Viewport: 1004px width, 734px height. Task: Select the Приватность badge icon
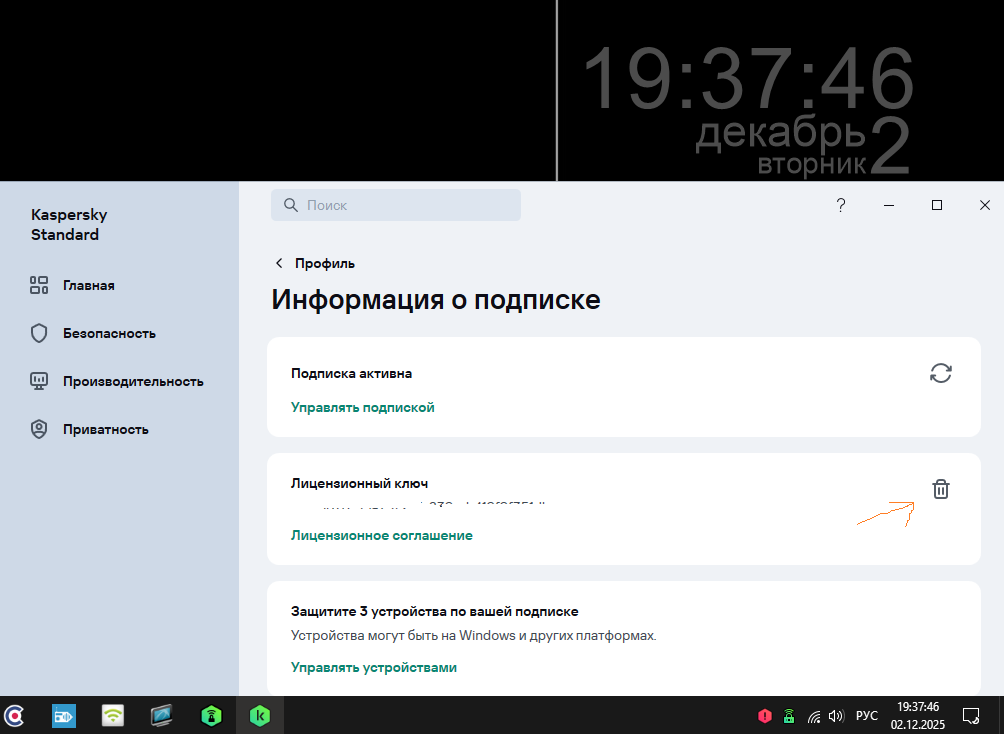click(39, 429)
